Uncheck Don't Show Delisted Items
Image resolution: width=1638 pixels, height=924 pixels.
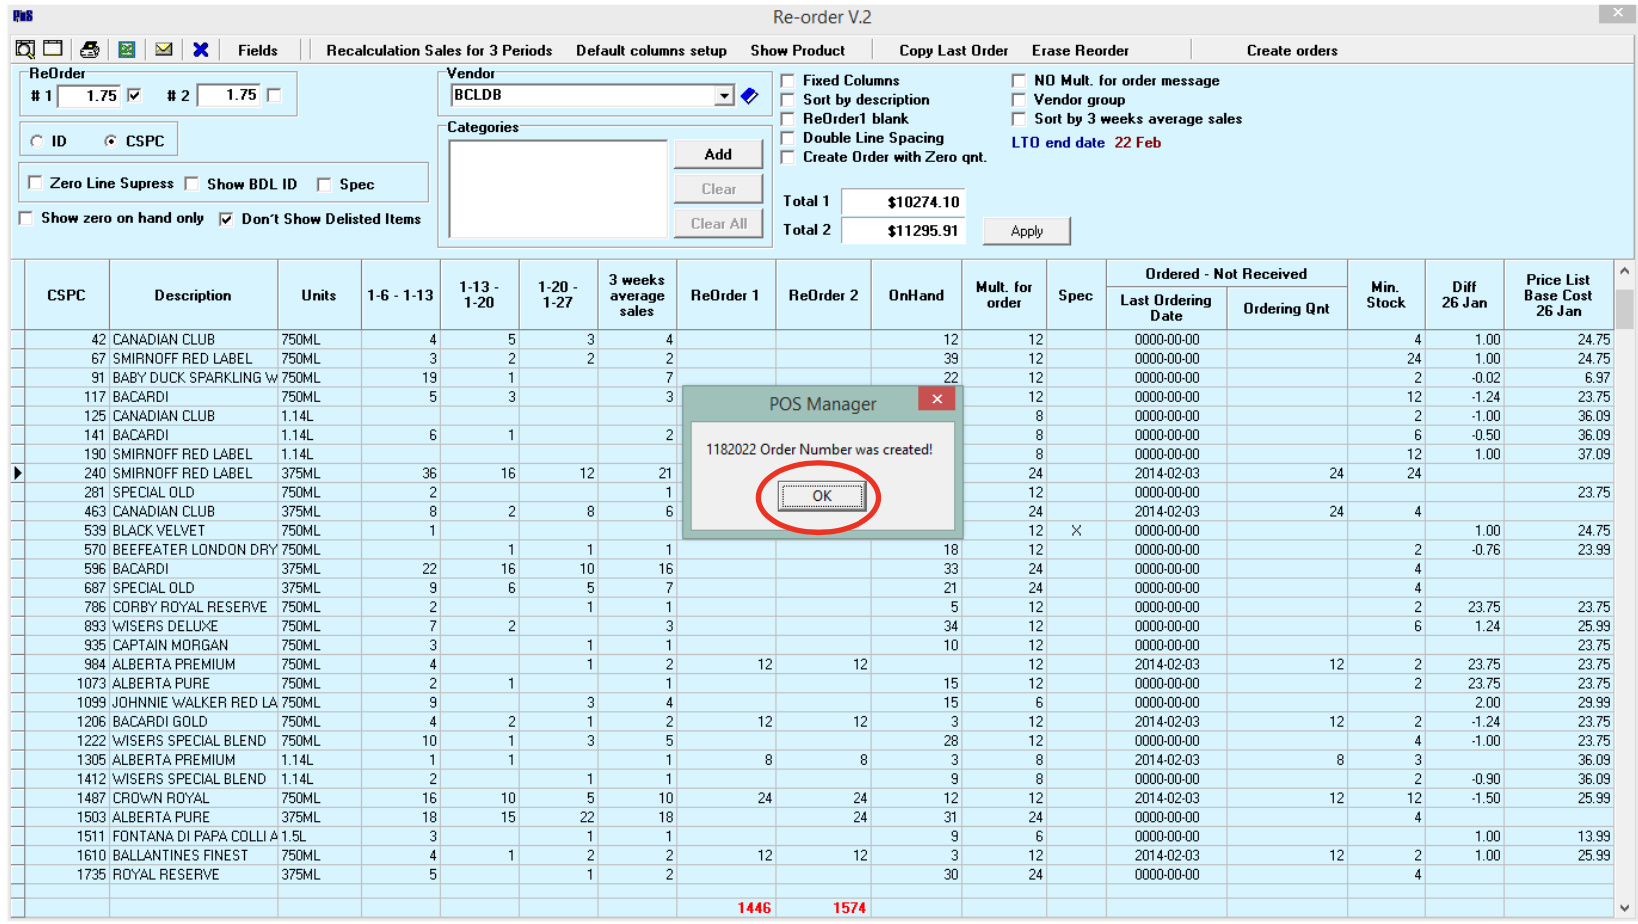pos(226,219)
